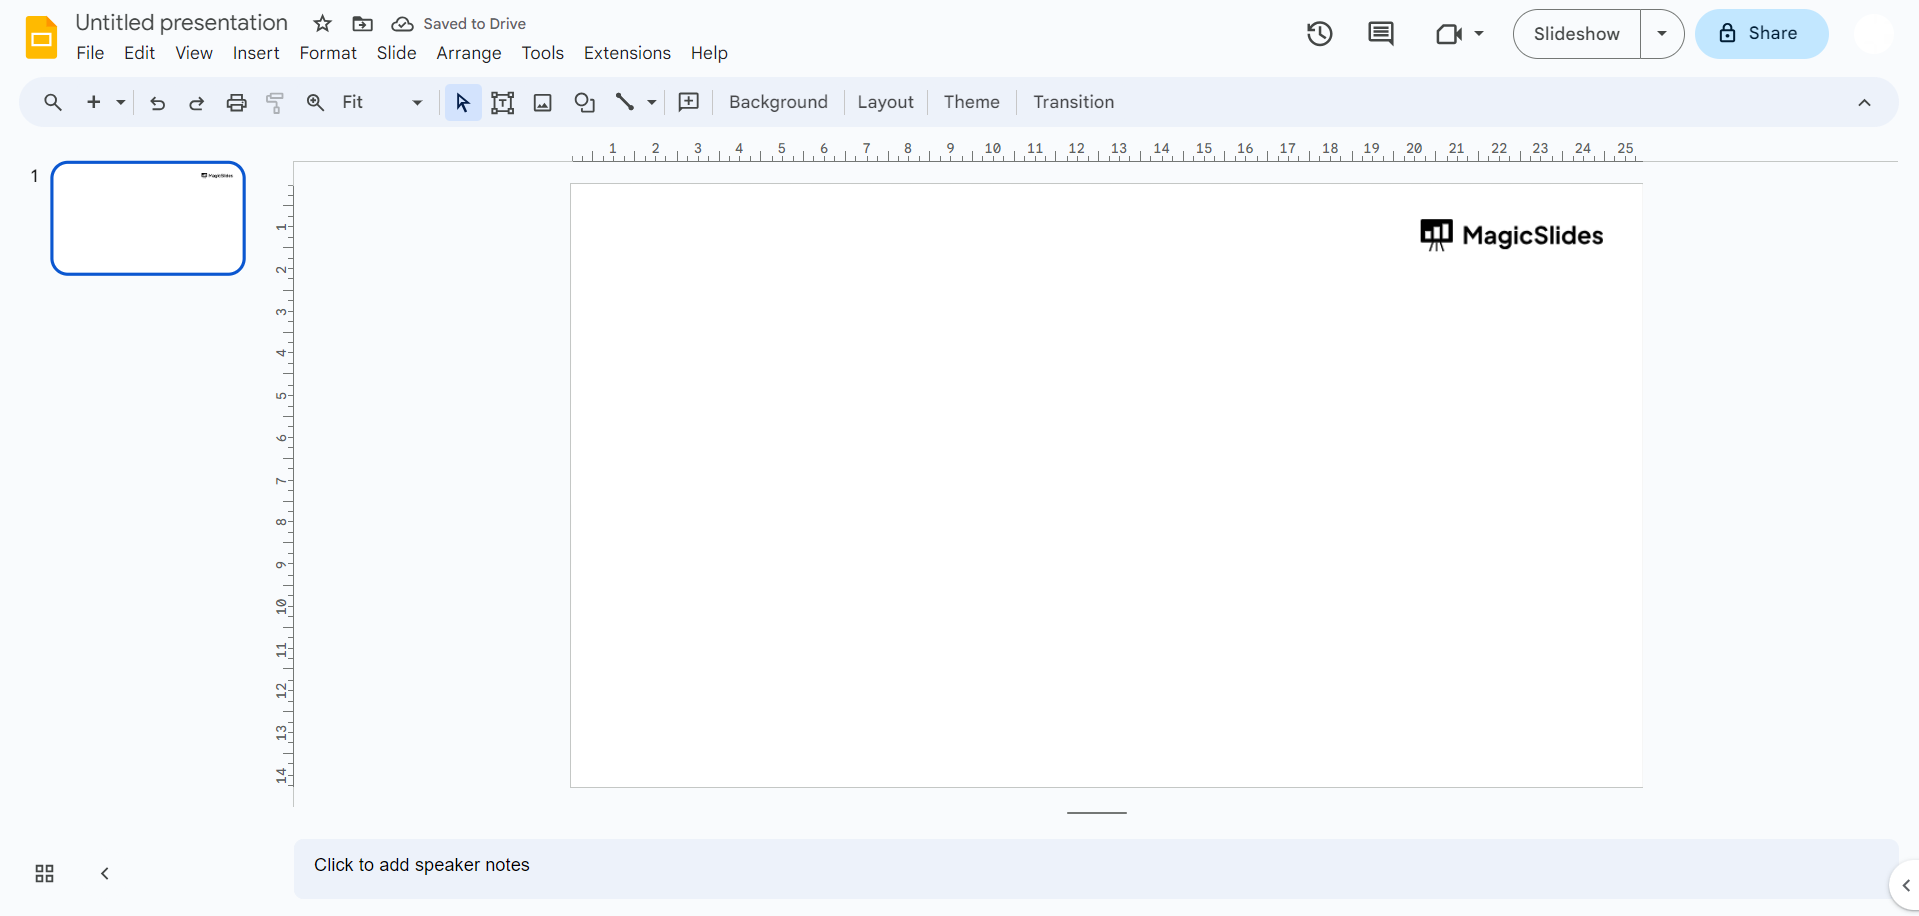Select slide 1 thumbnail
Screen dimensions: 1919x916
click(148, 218)
